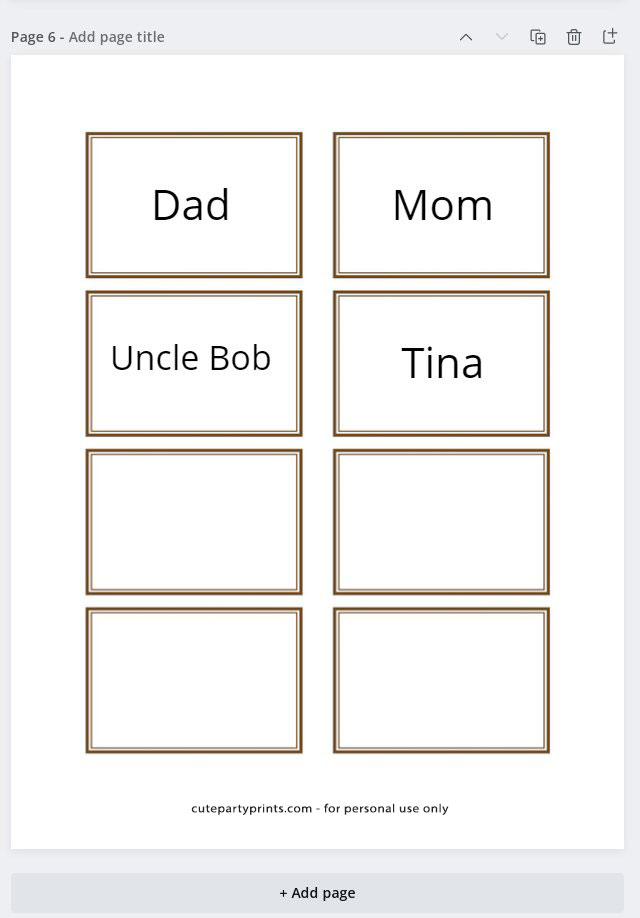Select the Dad text on the card
This screenshot has width=640, height=918.
191,205
